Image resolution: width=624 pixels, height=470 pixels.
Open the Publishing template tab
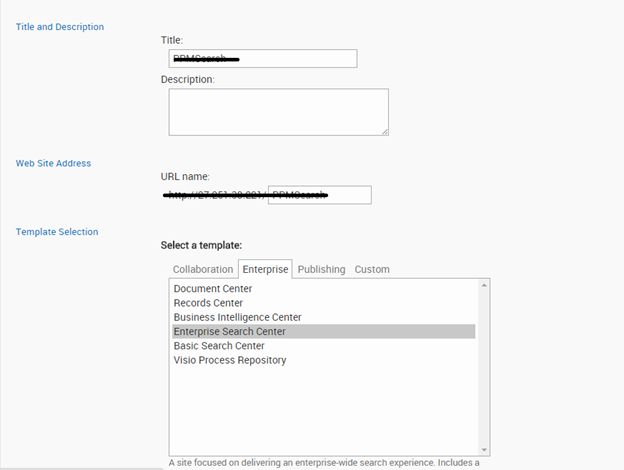[321, 269]
